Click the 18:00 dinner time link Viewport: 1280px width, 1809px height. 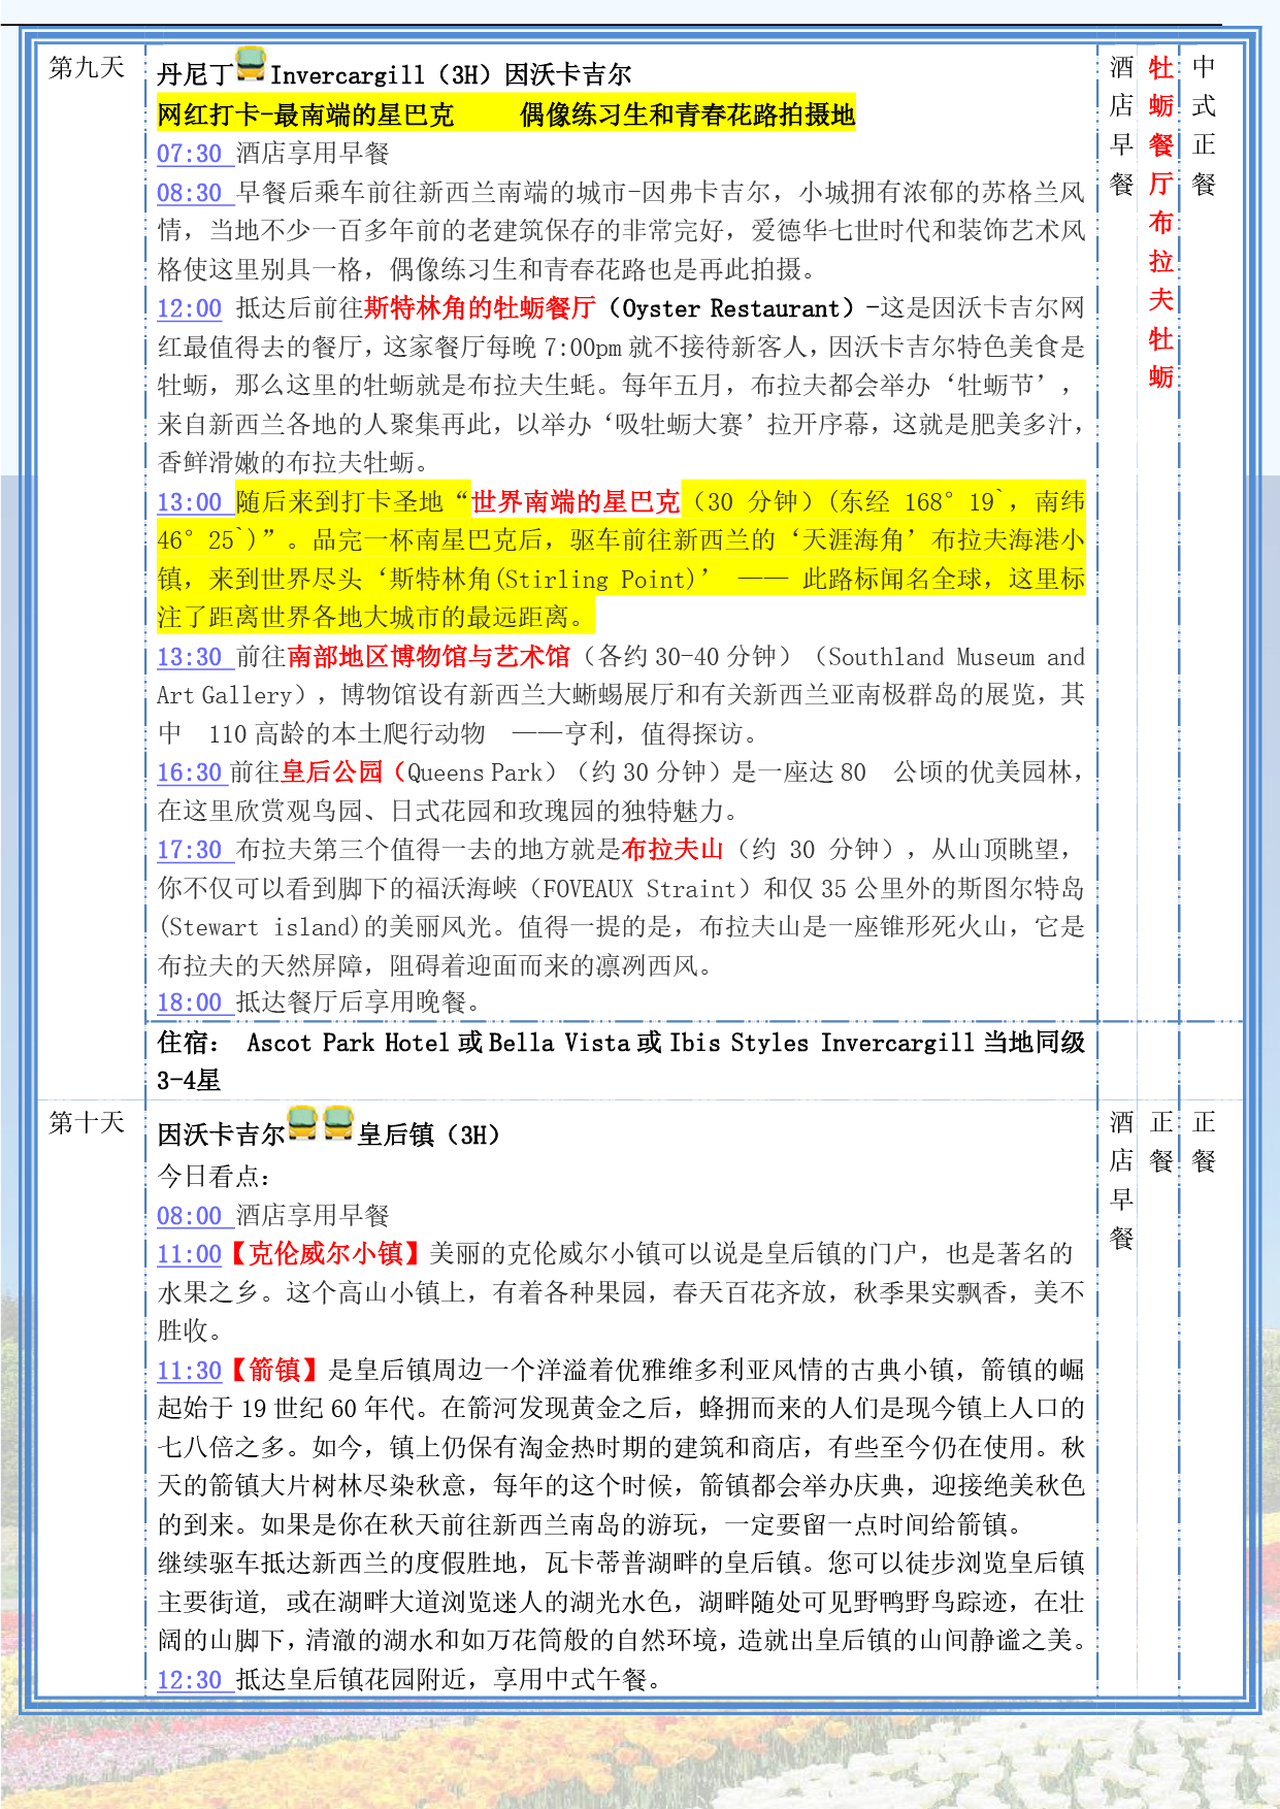190,1003
